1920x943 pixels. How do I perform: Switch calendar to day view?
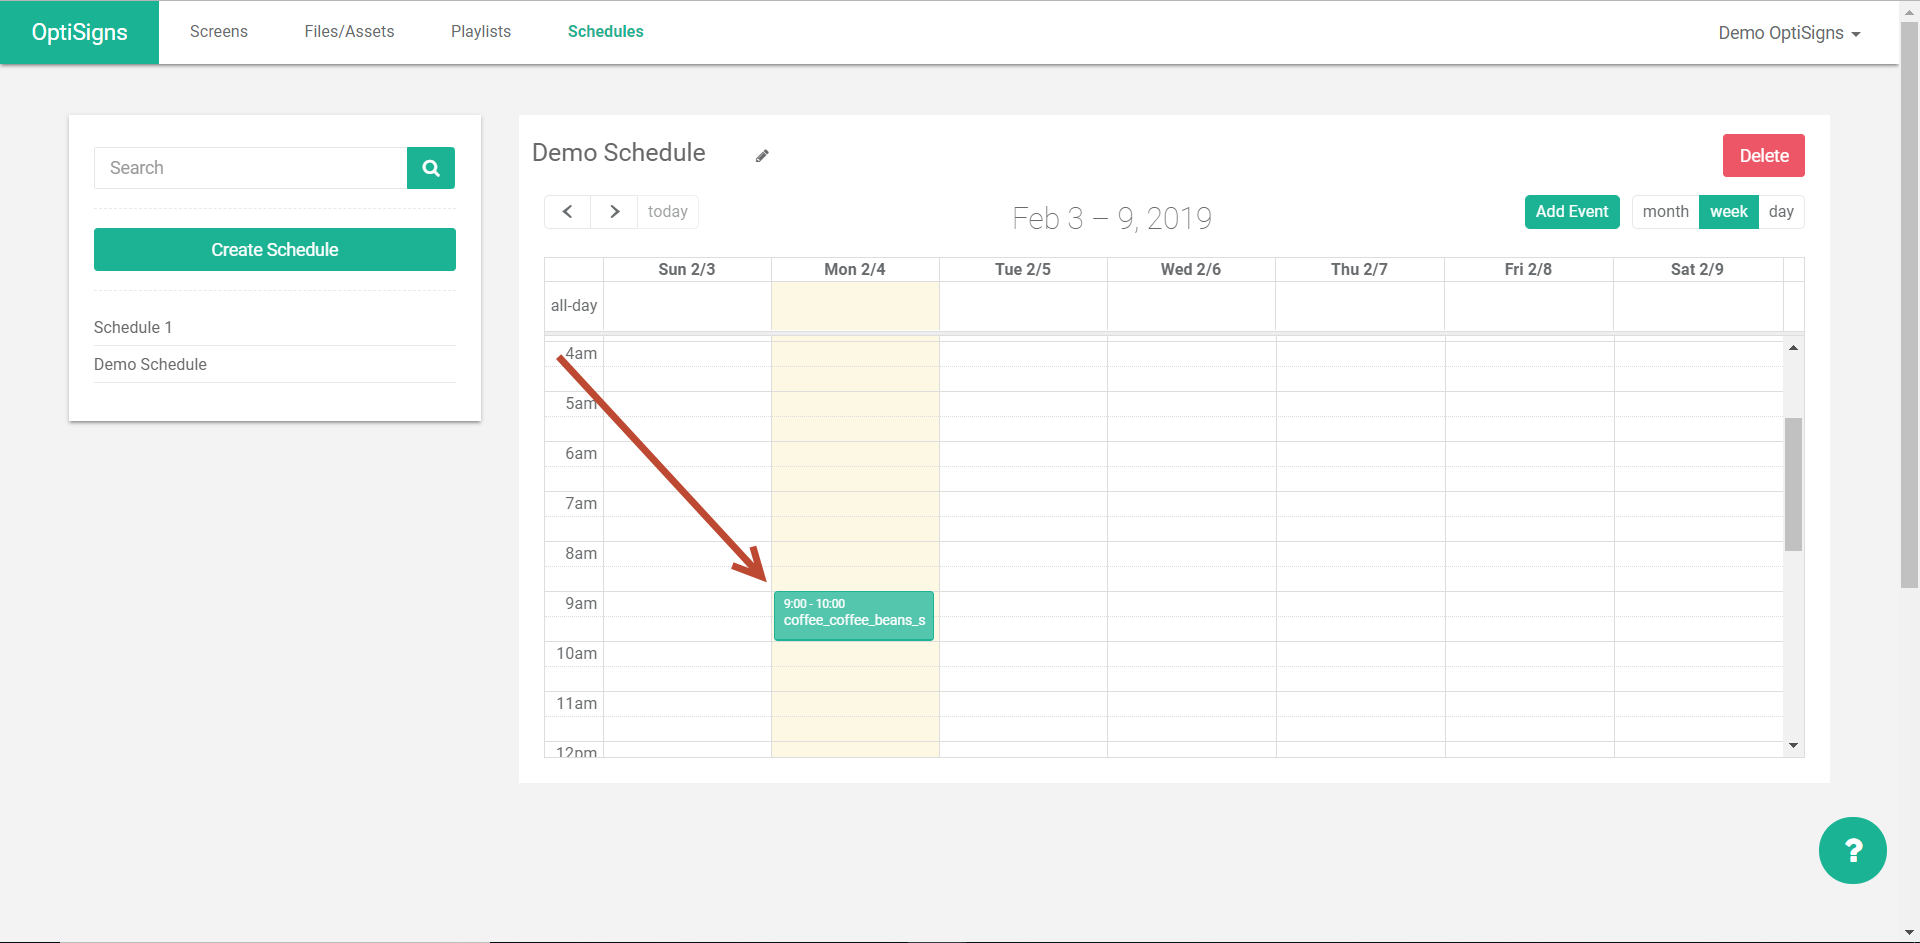pos(1781,212)
